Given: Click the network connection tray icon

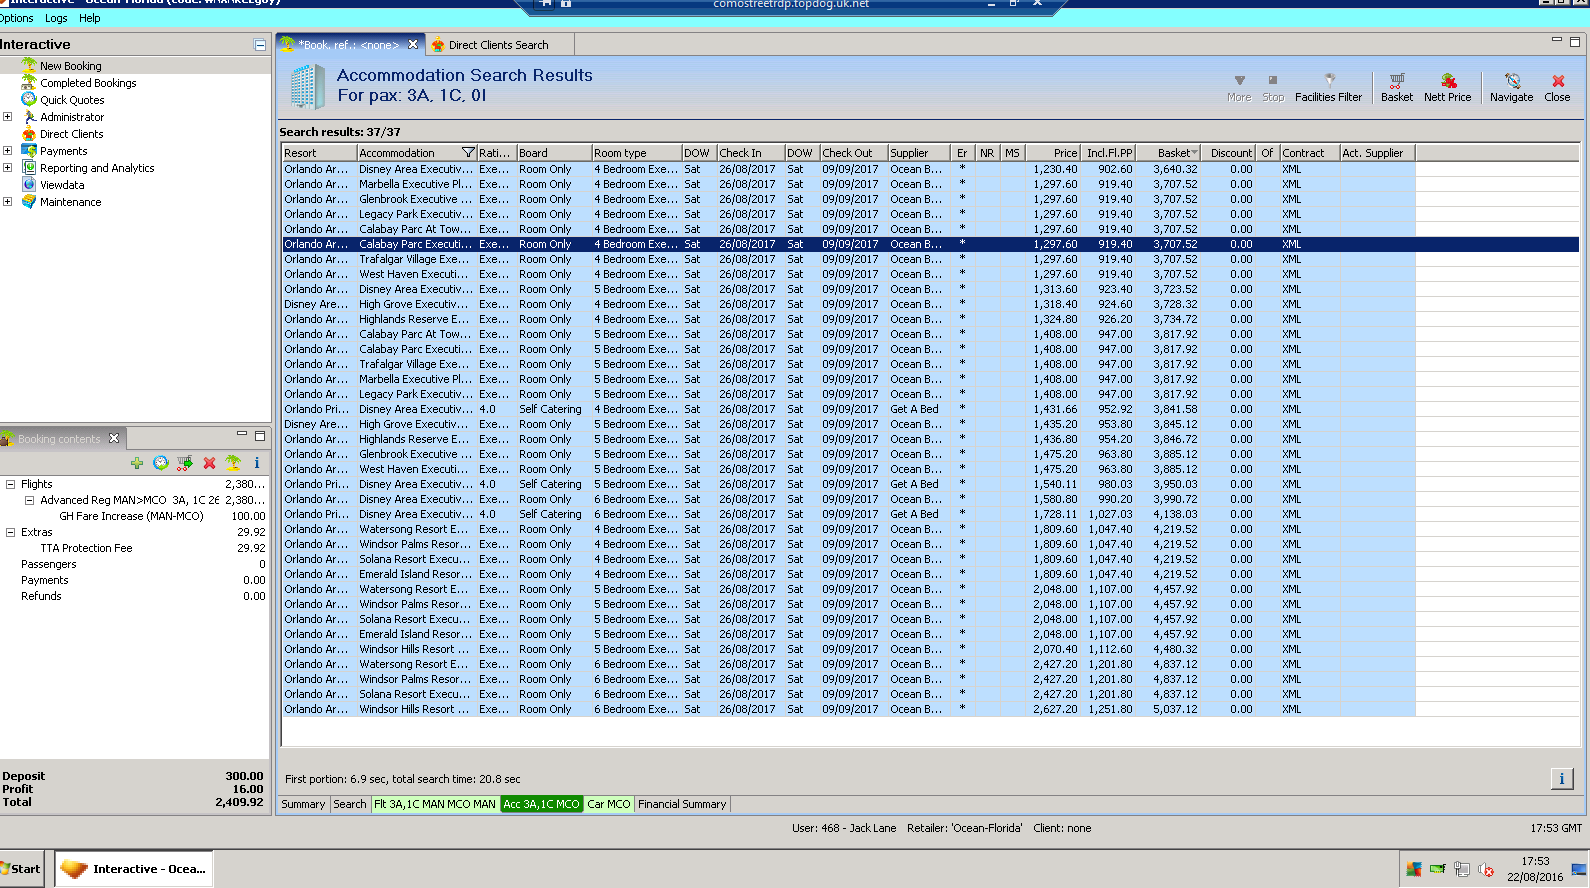Looking at the screenshot, I should coord(1462,869).
